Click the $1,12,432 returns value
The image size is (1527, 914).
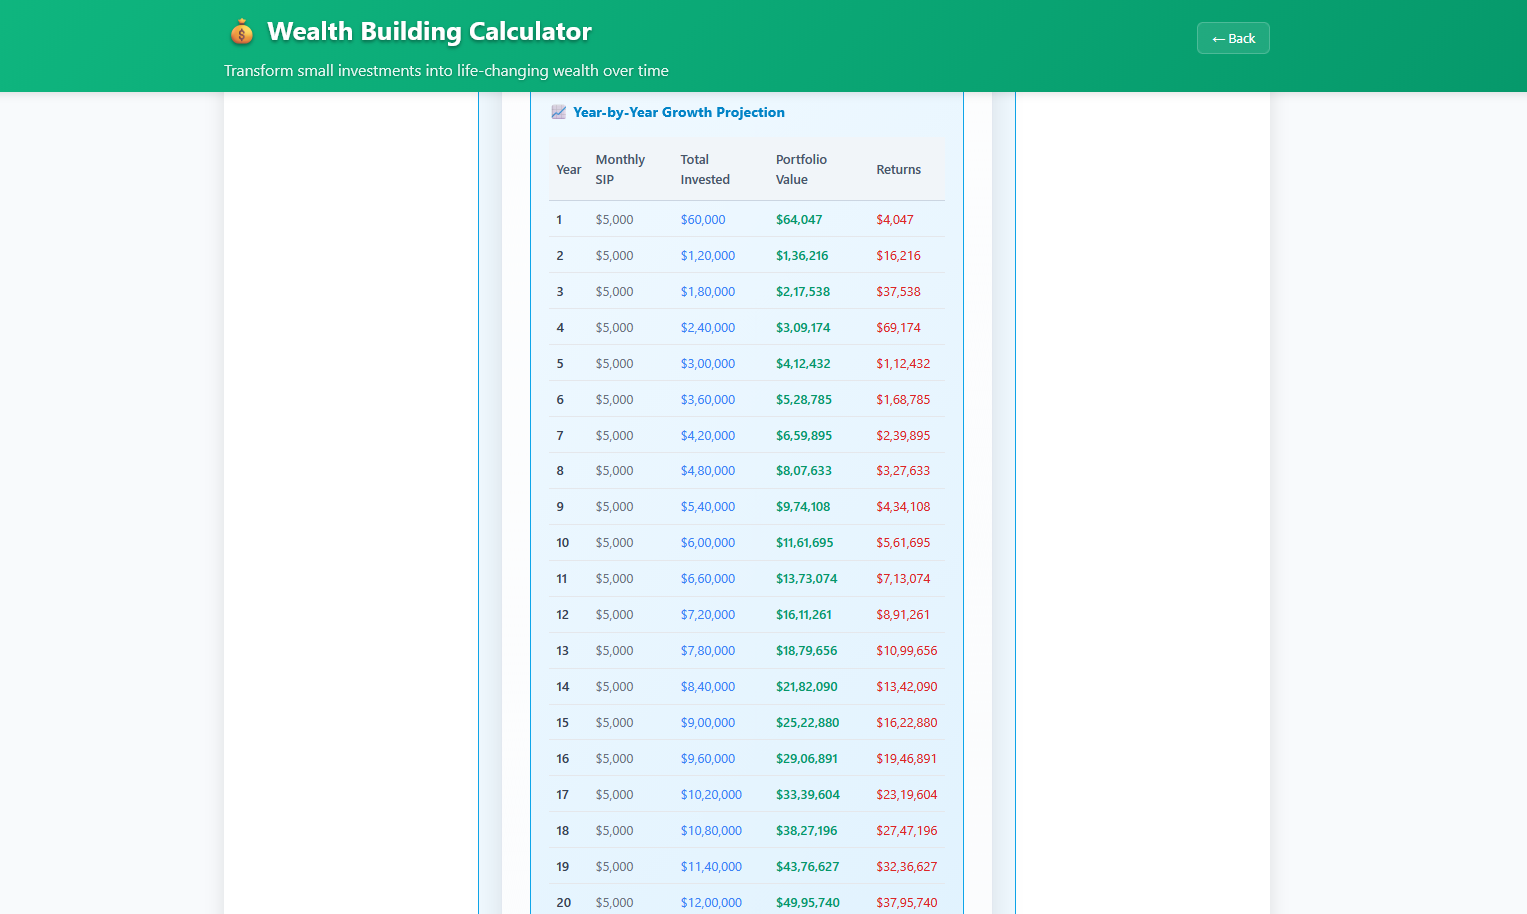tap(903, 363)
